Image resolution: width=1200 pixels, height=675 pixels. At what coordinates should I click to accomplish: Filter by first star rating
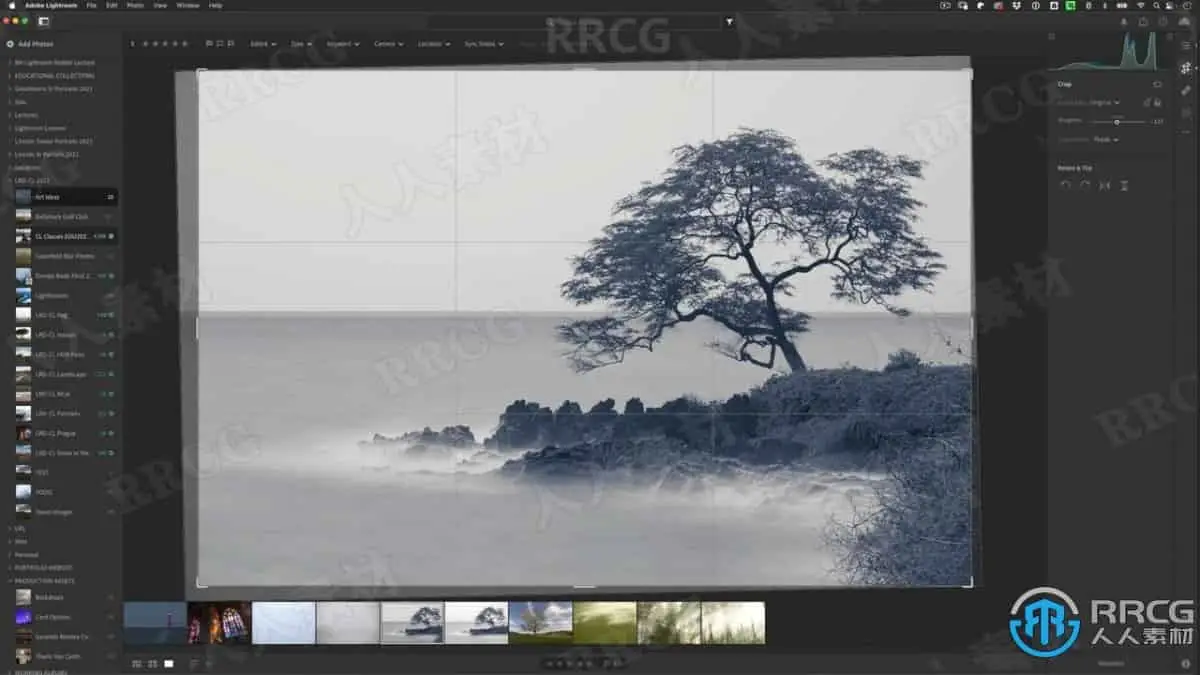coord(144,44)
